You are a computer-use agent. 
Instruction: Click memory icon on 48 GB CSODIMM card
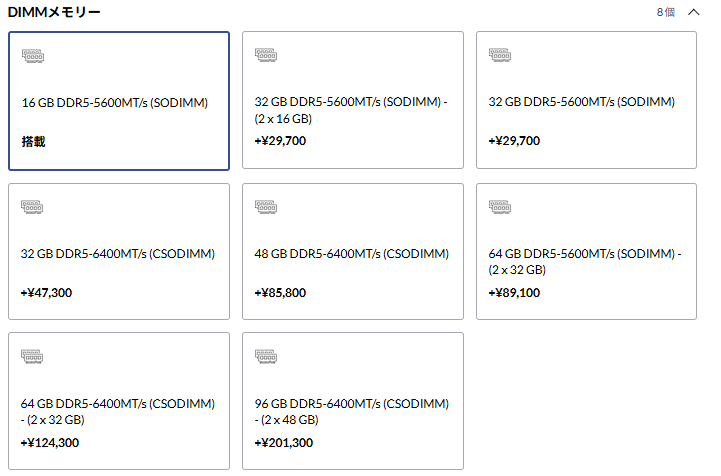pyautogui.click(x=266, y=207)
